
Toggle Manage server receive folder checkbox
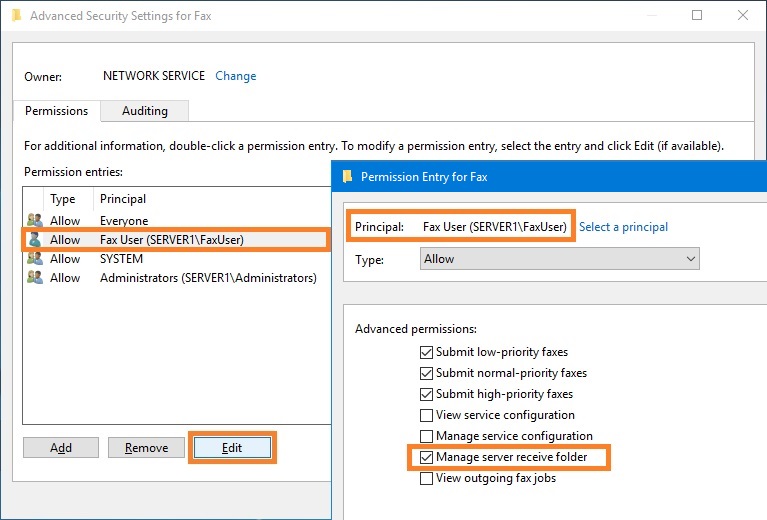point(427,457)
